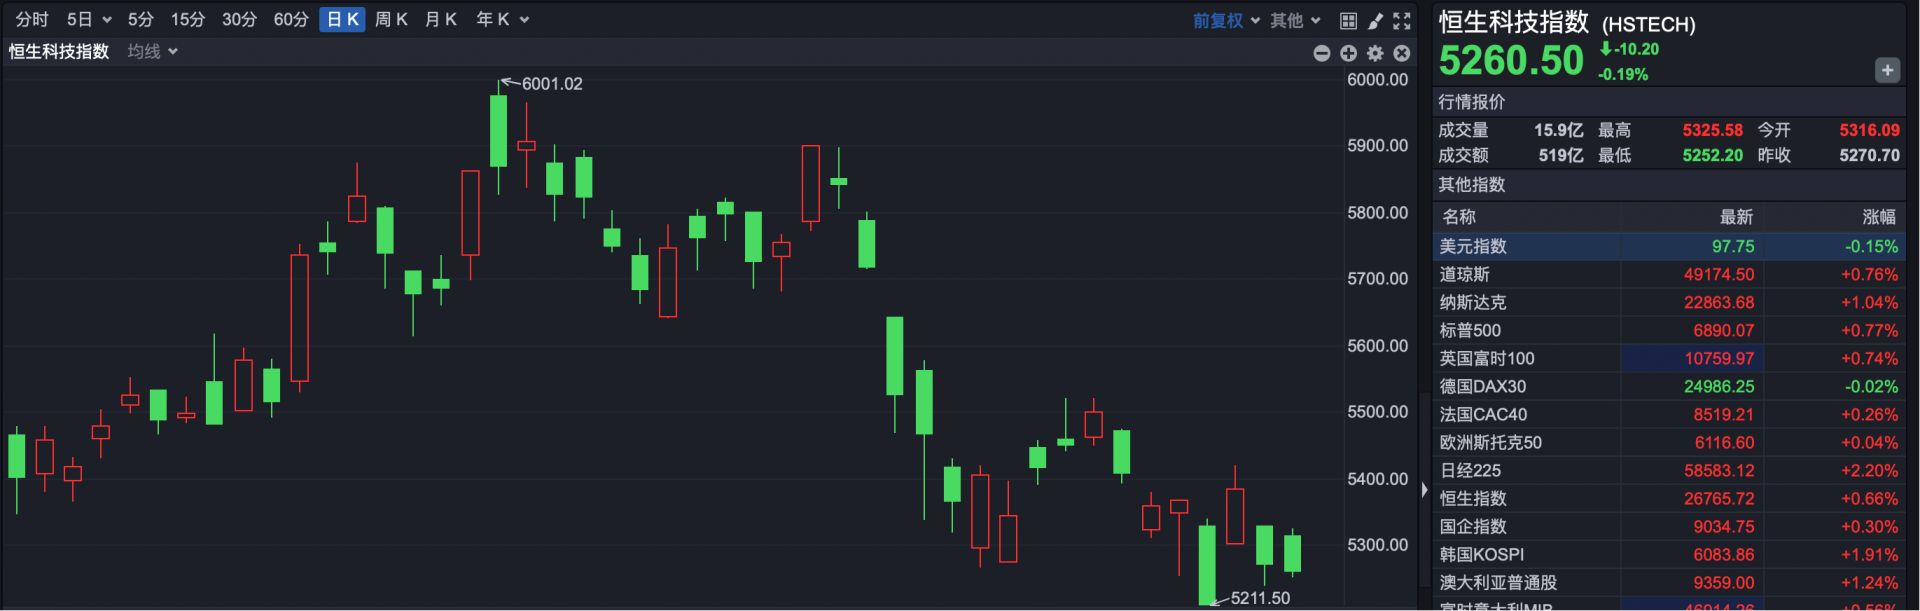Switch to the 分时 intraday tab
The image size is (1920, 611).
[32, 19]
